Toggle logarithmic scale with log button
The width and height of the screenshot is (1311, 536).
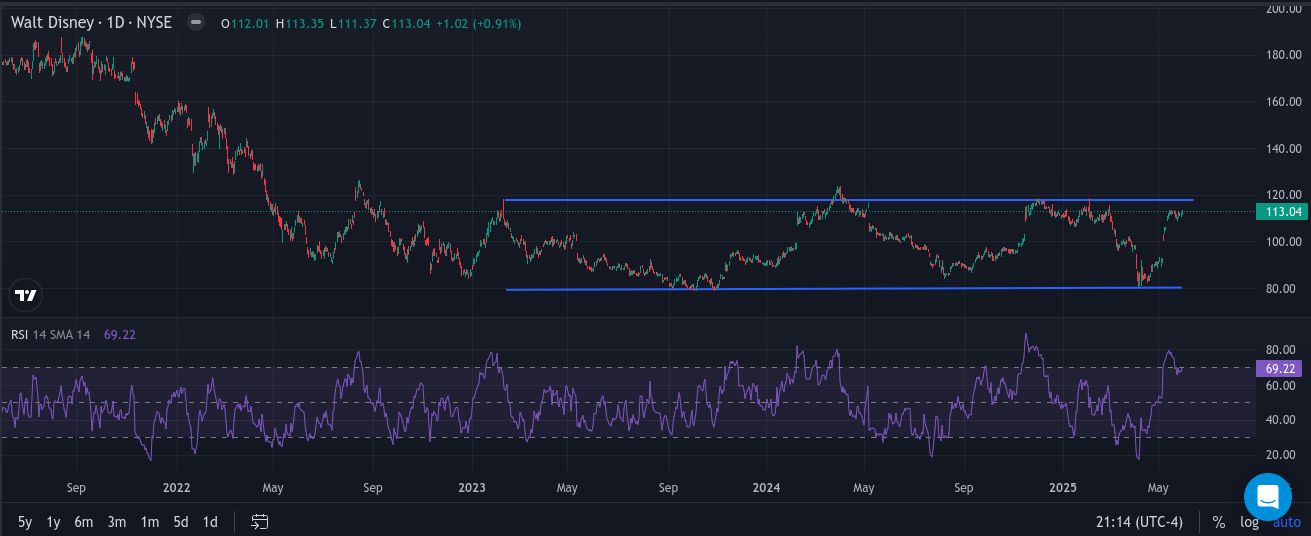point(1249,522)
